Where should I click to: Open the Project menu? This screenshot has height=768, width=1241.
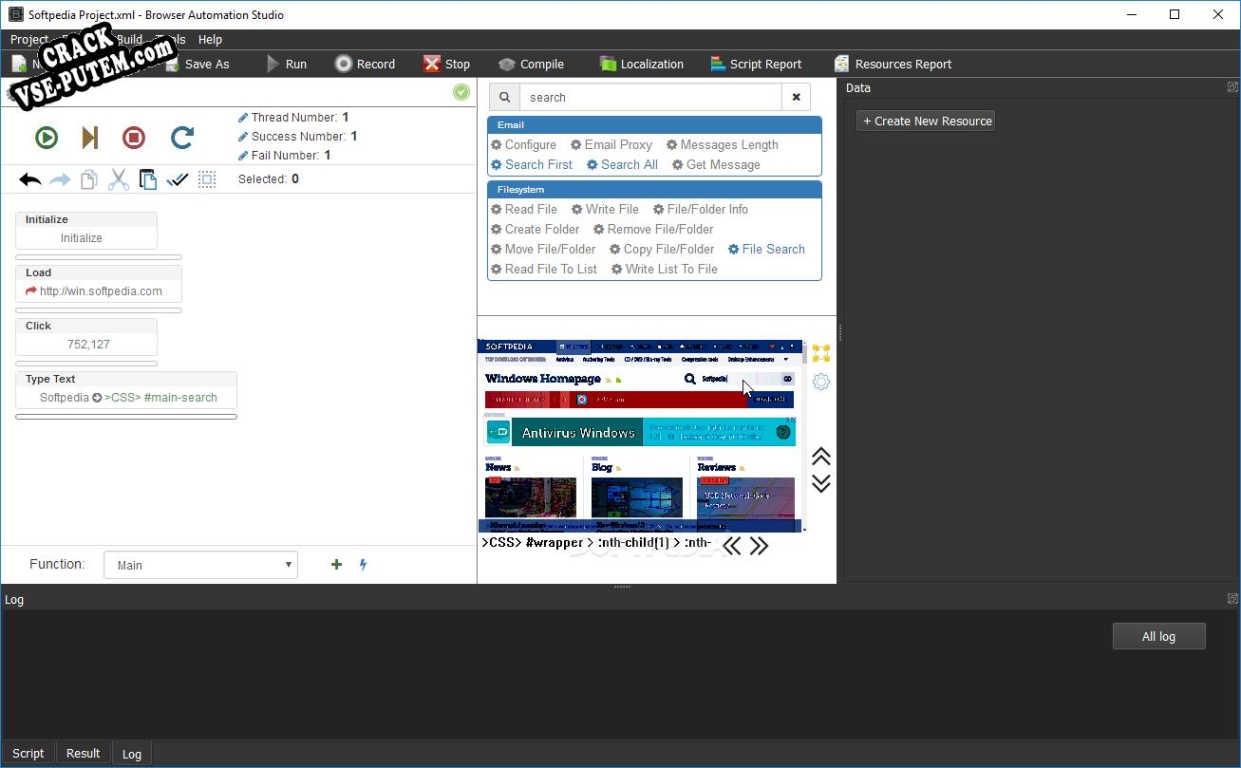tap(29, 40)
